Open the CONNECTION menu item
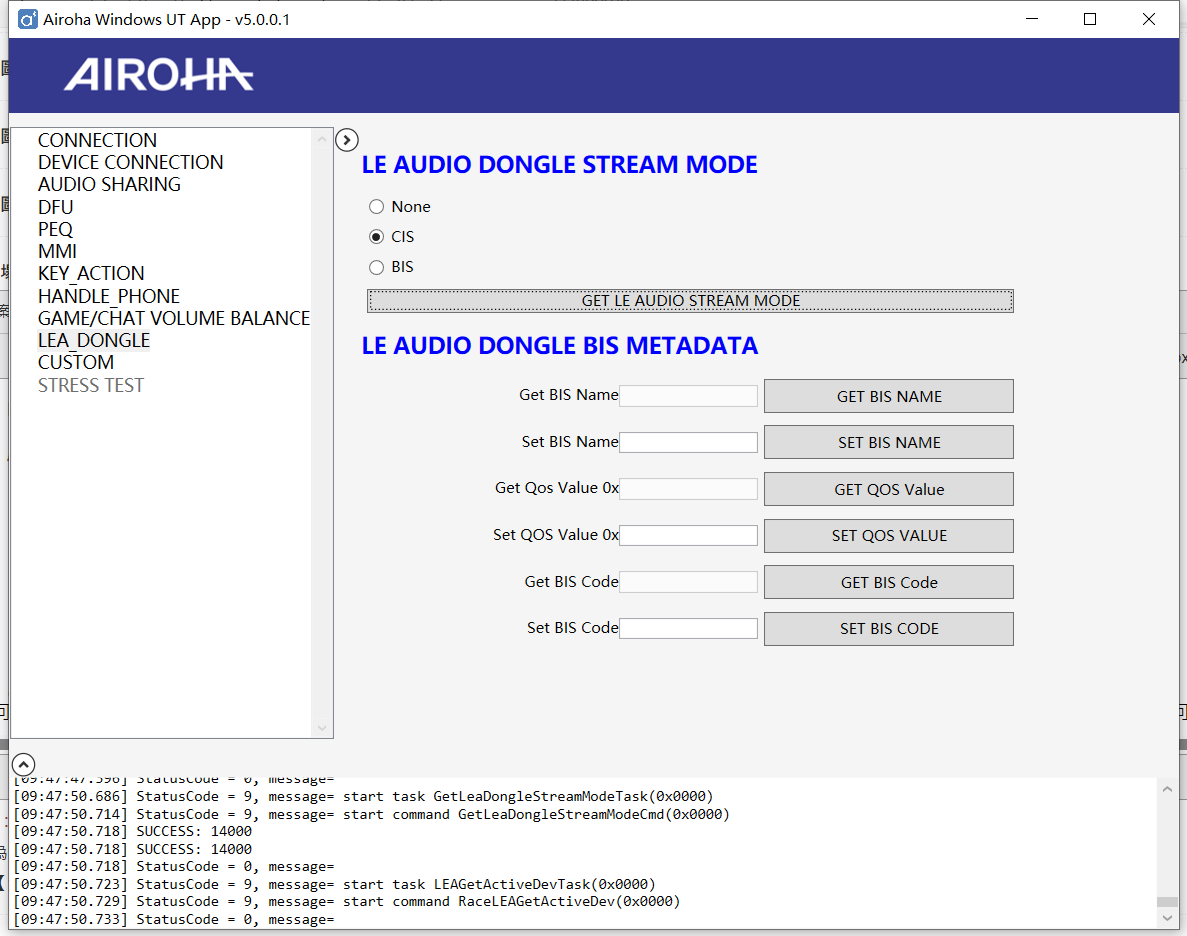The image size is (1187, 936). pyautogui.click(x=98, y=140)
